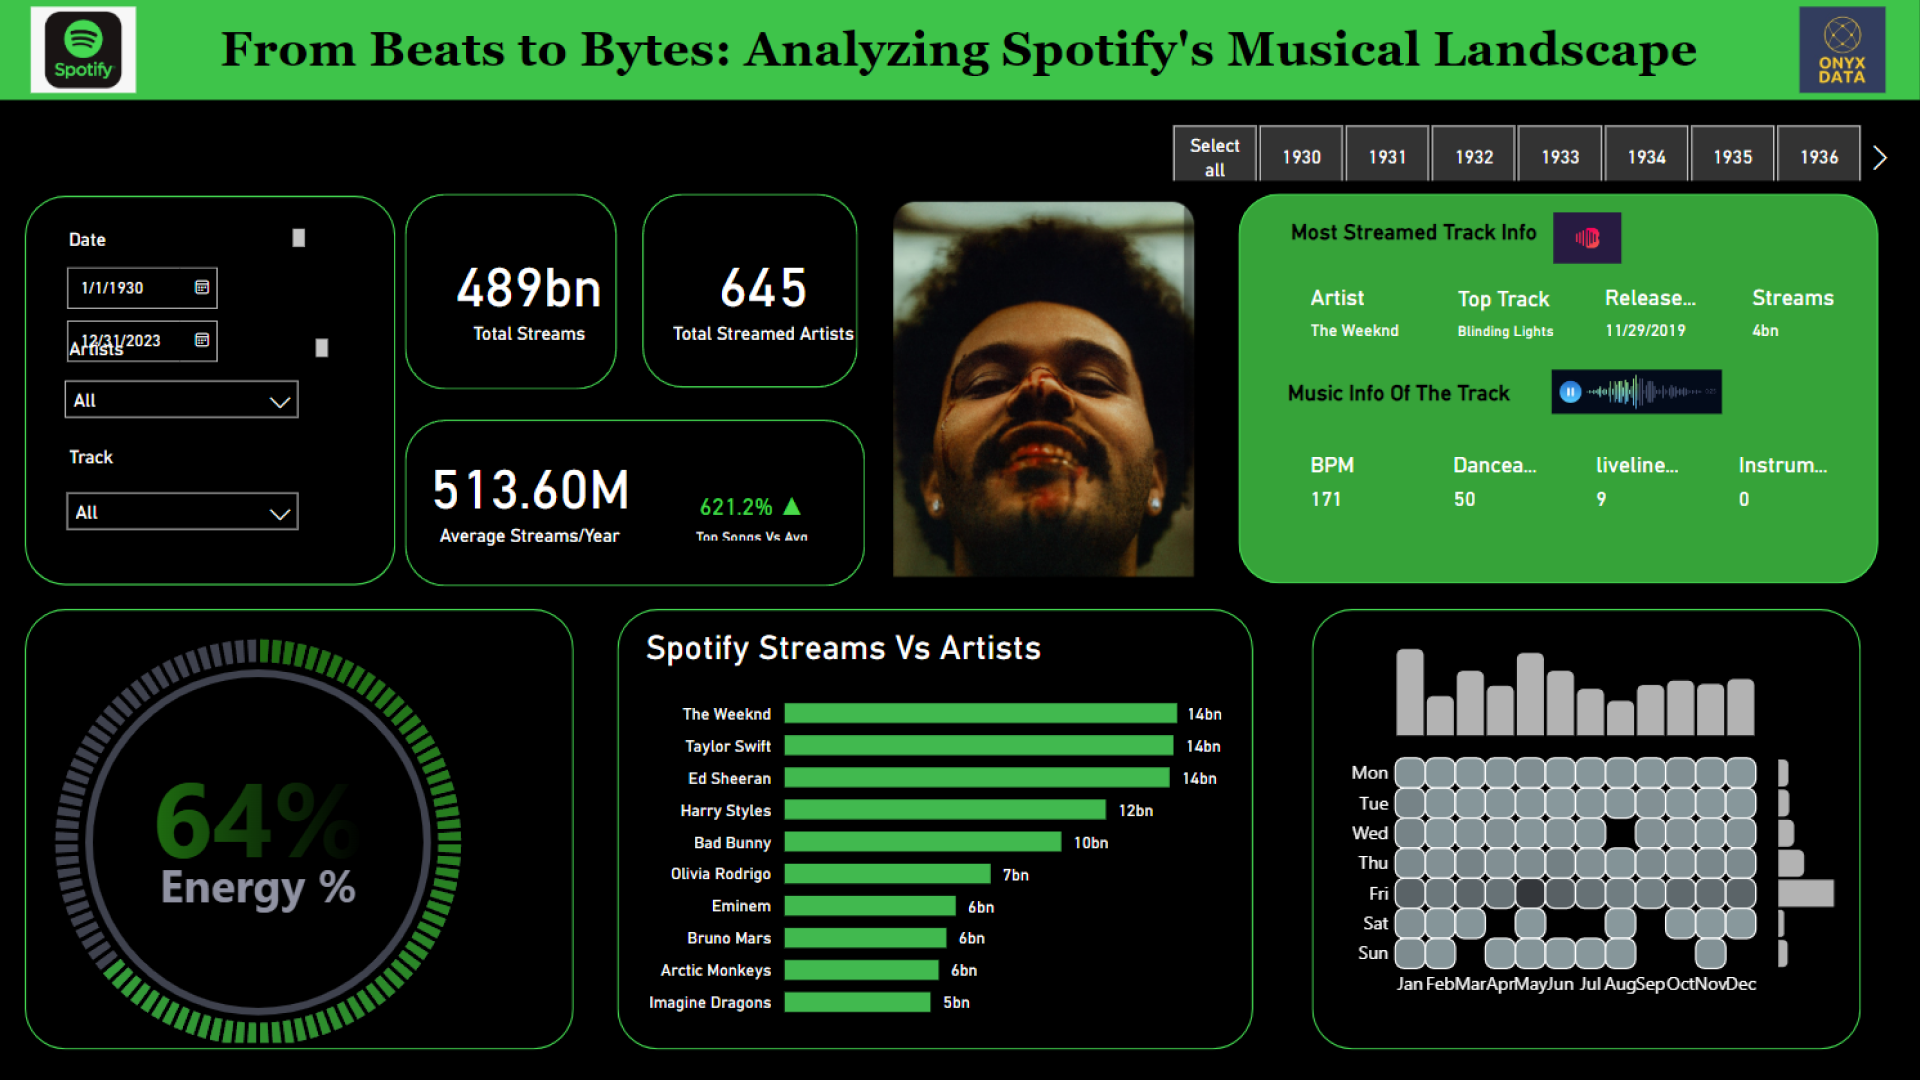Click the Liveliness value 9
This screenshot has width=1920, height=1080.
[1601, 499]
